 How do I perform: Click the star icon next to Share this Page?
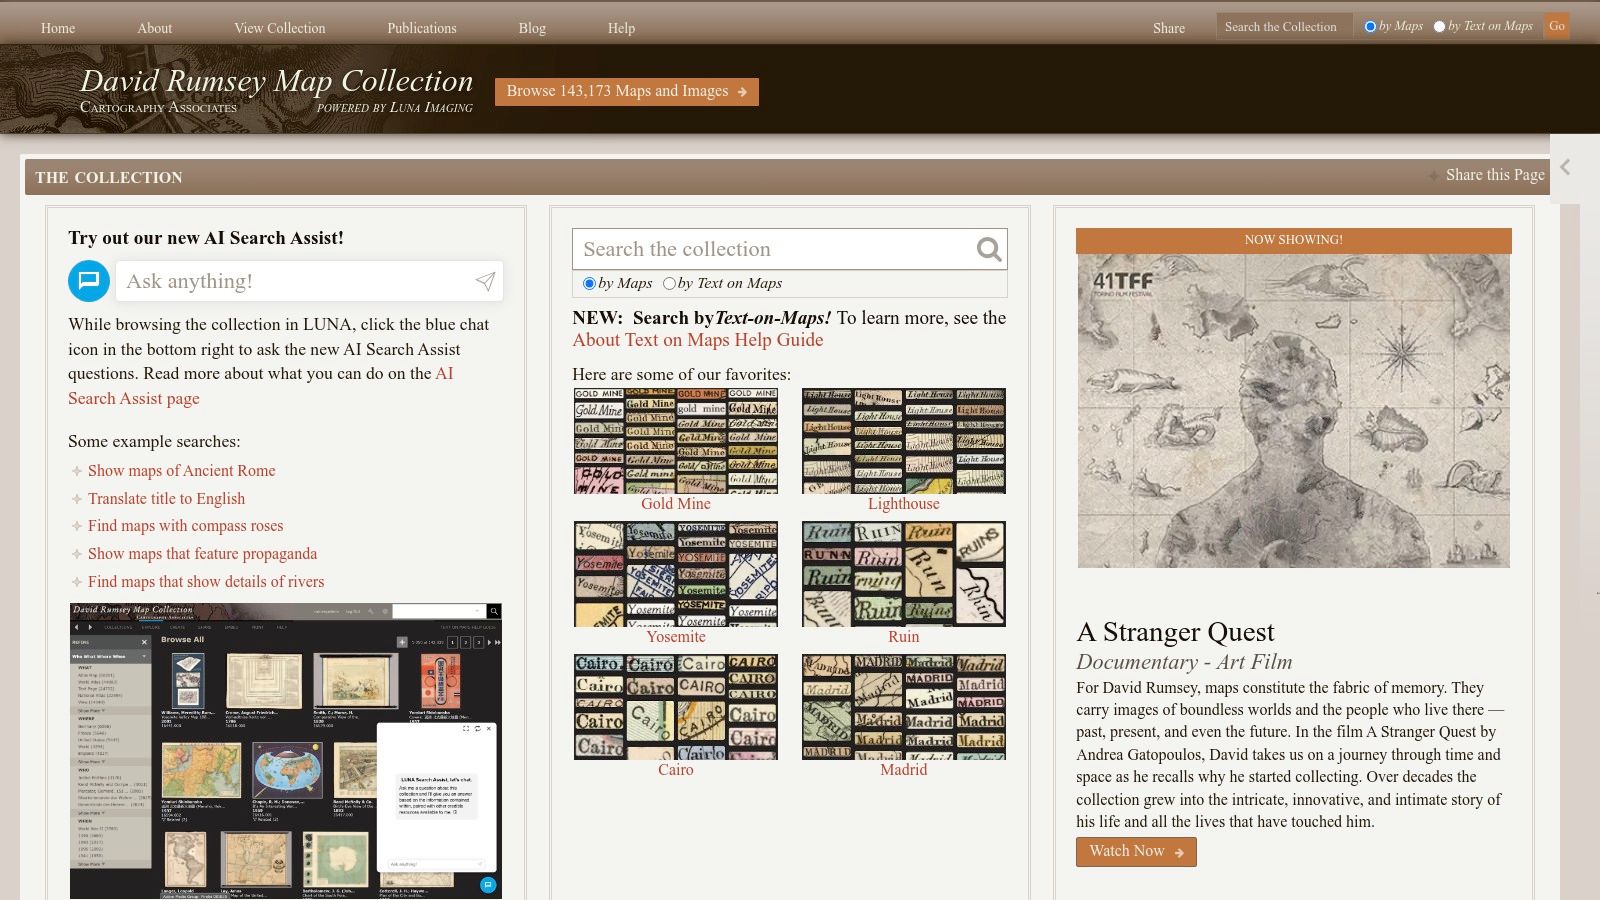click(x=1432, y=175)
